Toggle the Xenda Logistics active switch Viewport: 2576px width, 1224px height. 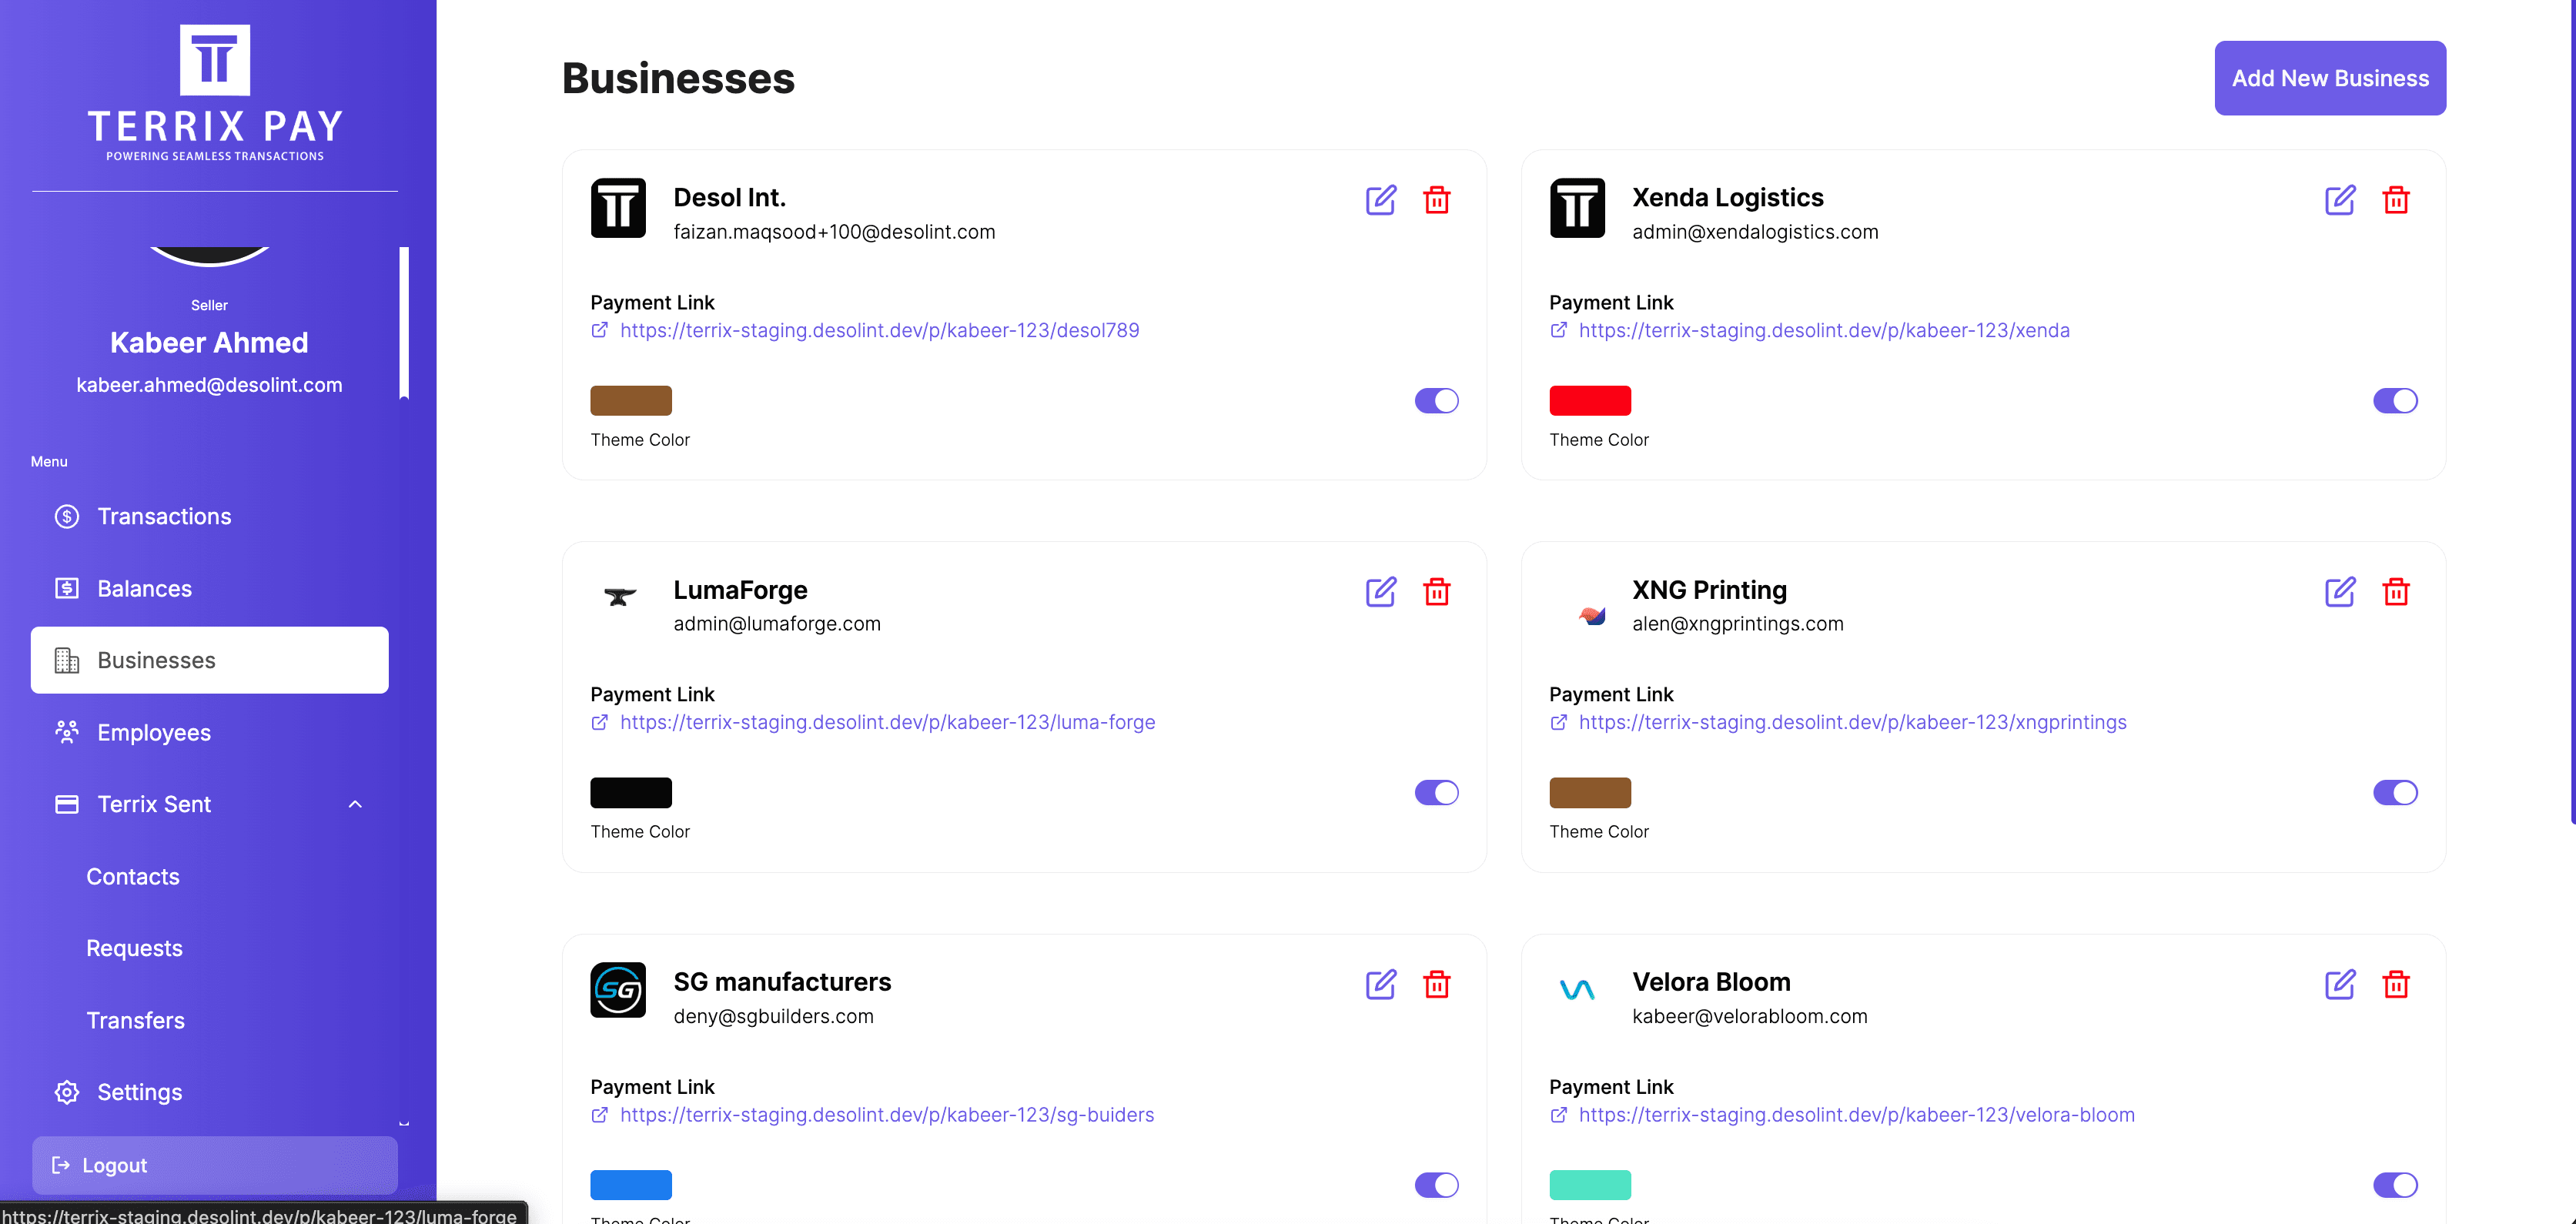(x=2395, y=401)
